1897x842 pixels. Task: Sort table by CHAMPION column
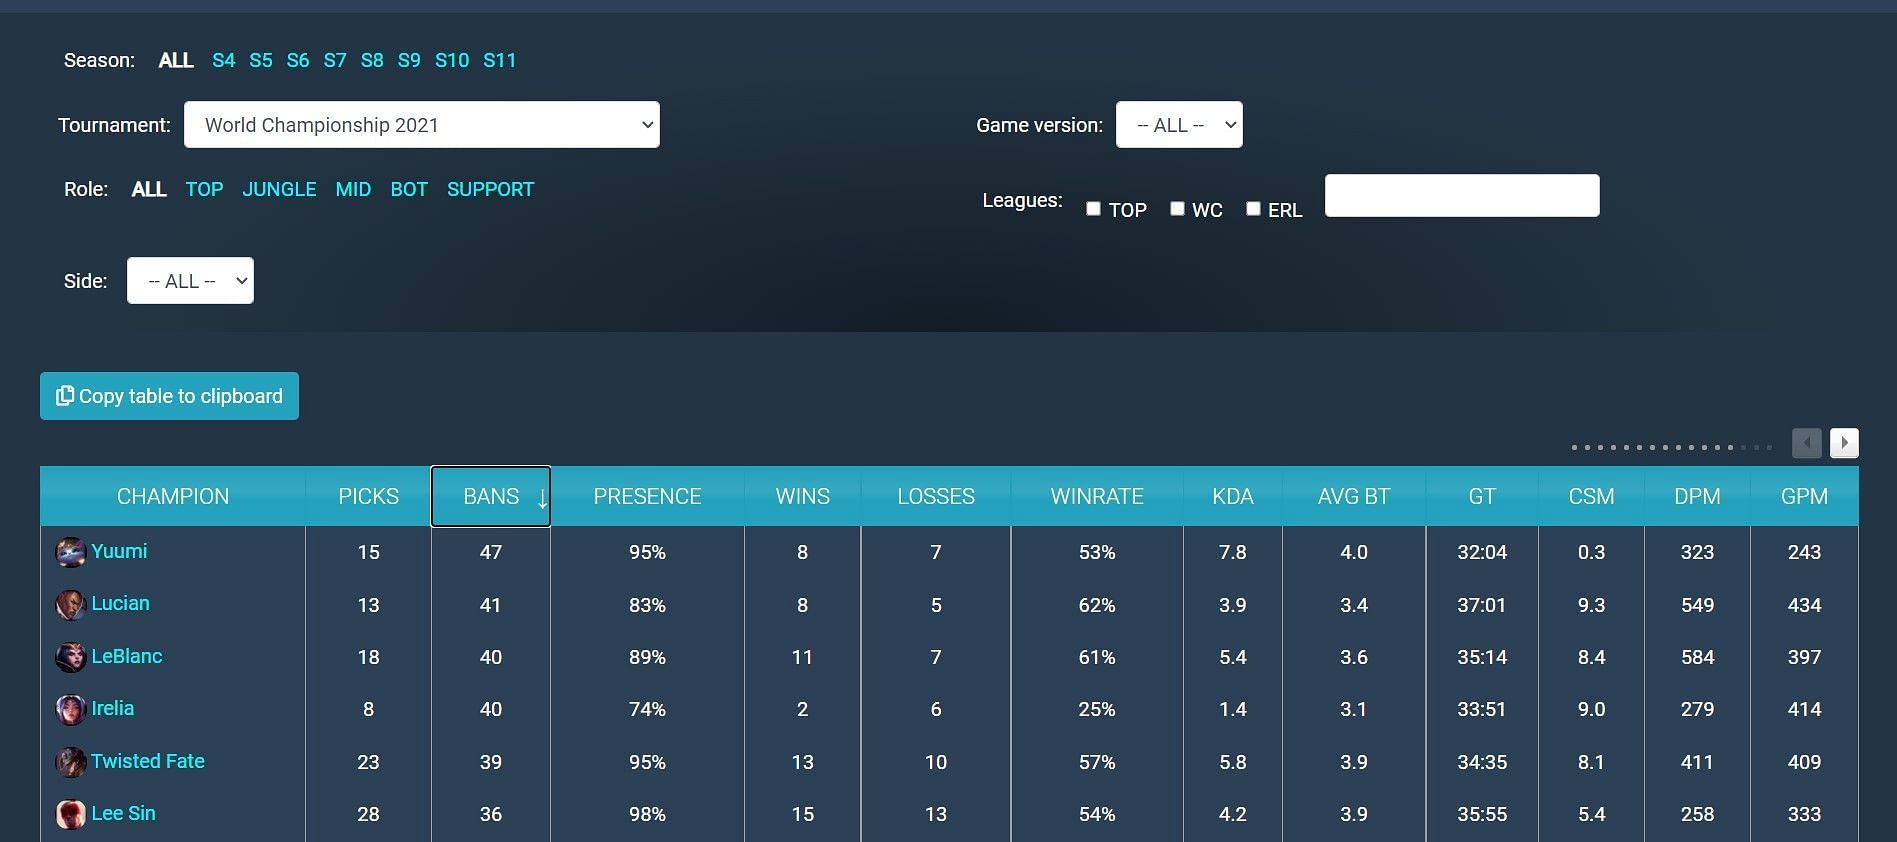pos(173,496)
